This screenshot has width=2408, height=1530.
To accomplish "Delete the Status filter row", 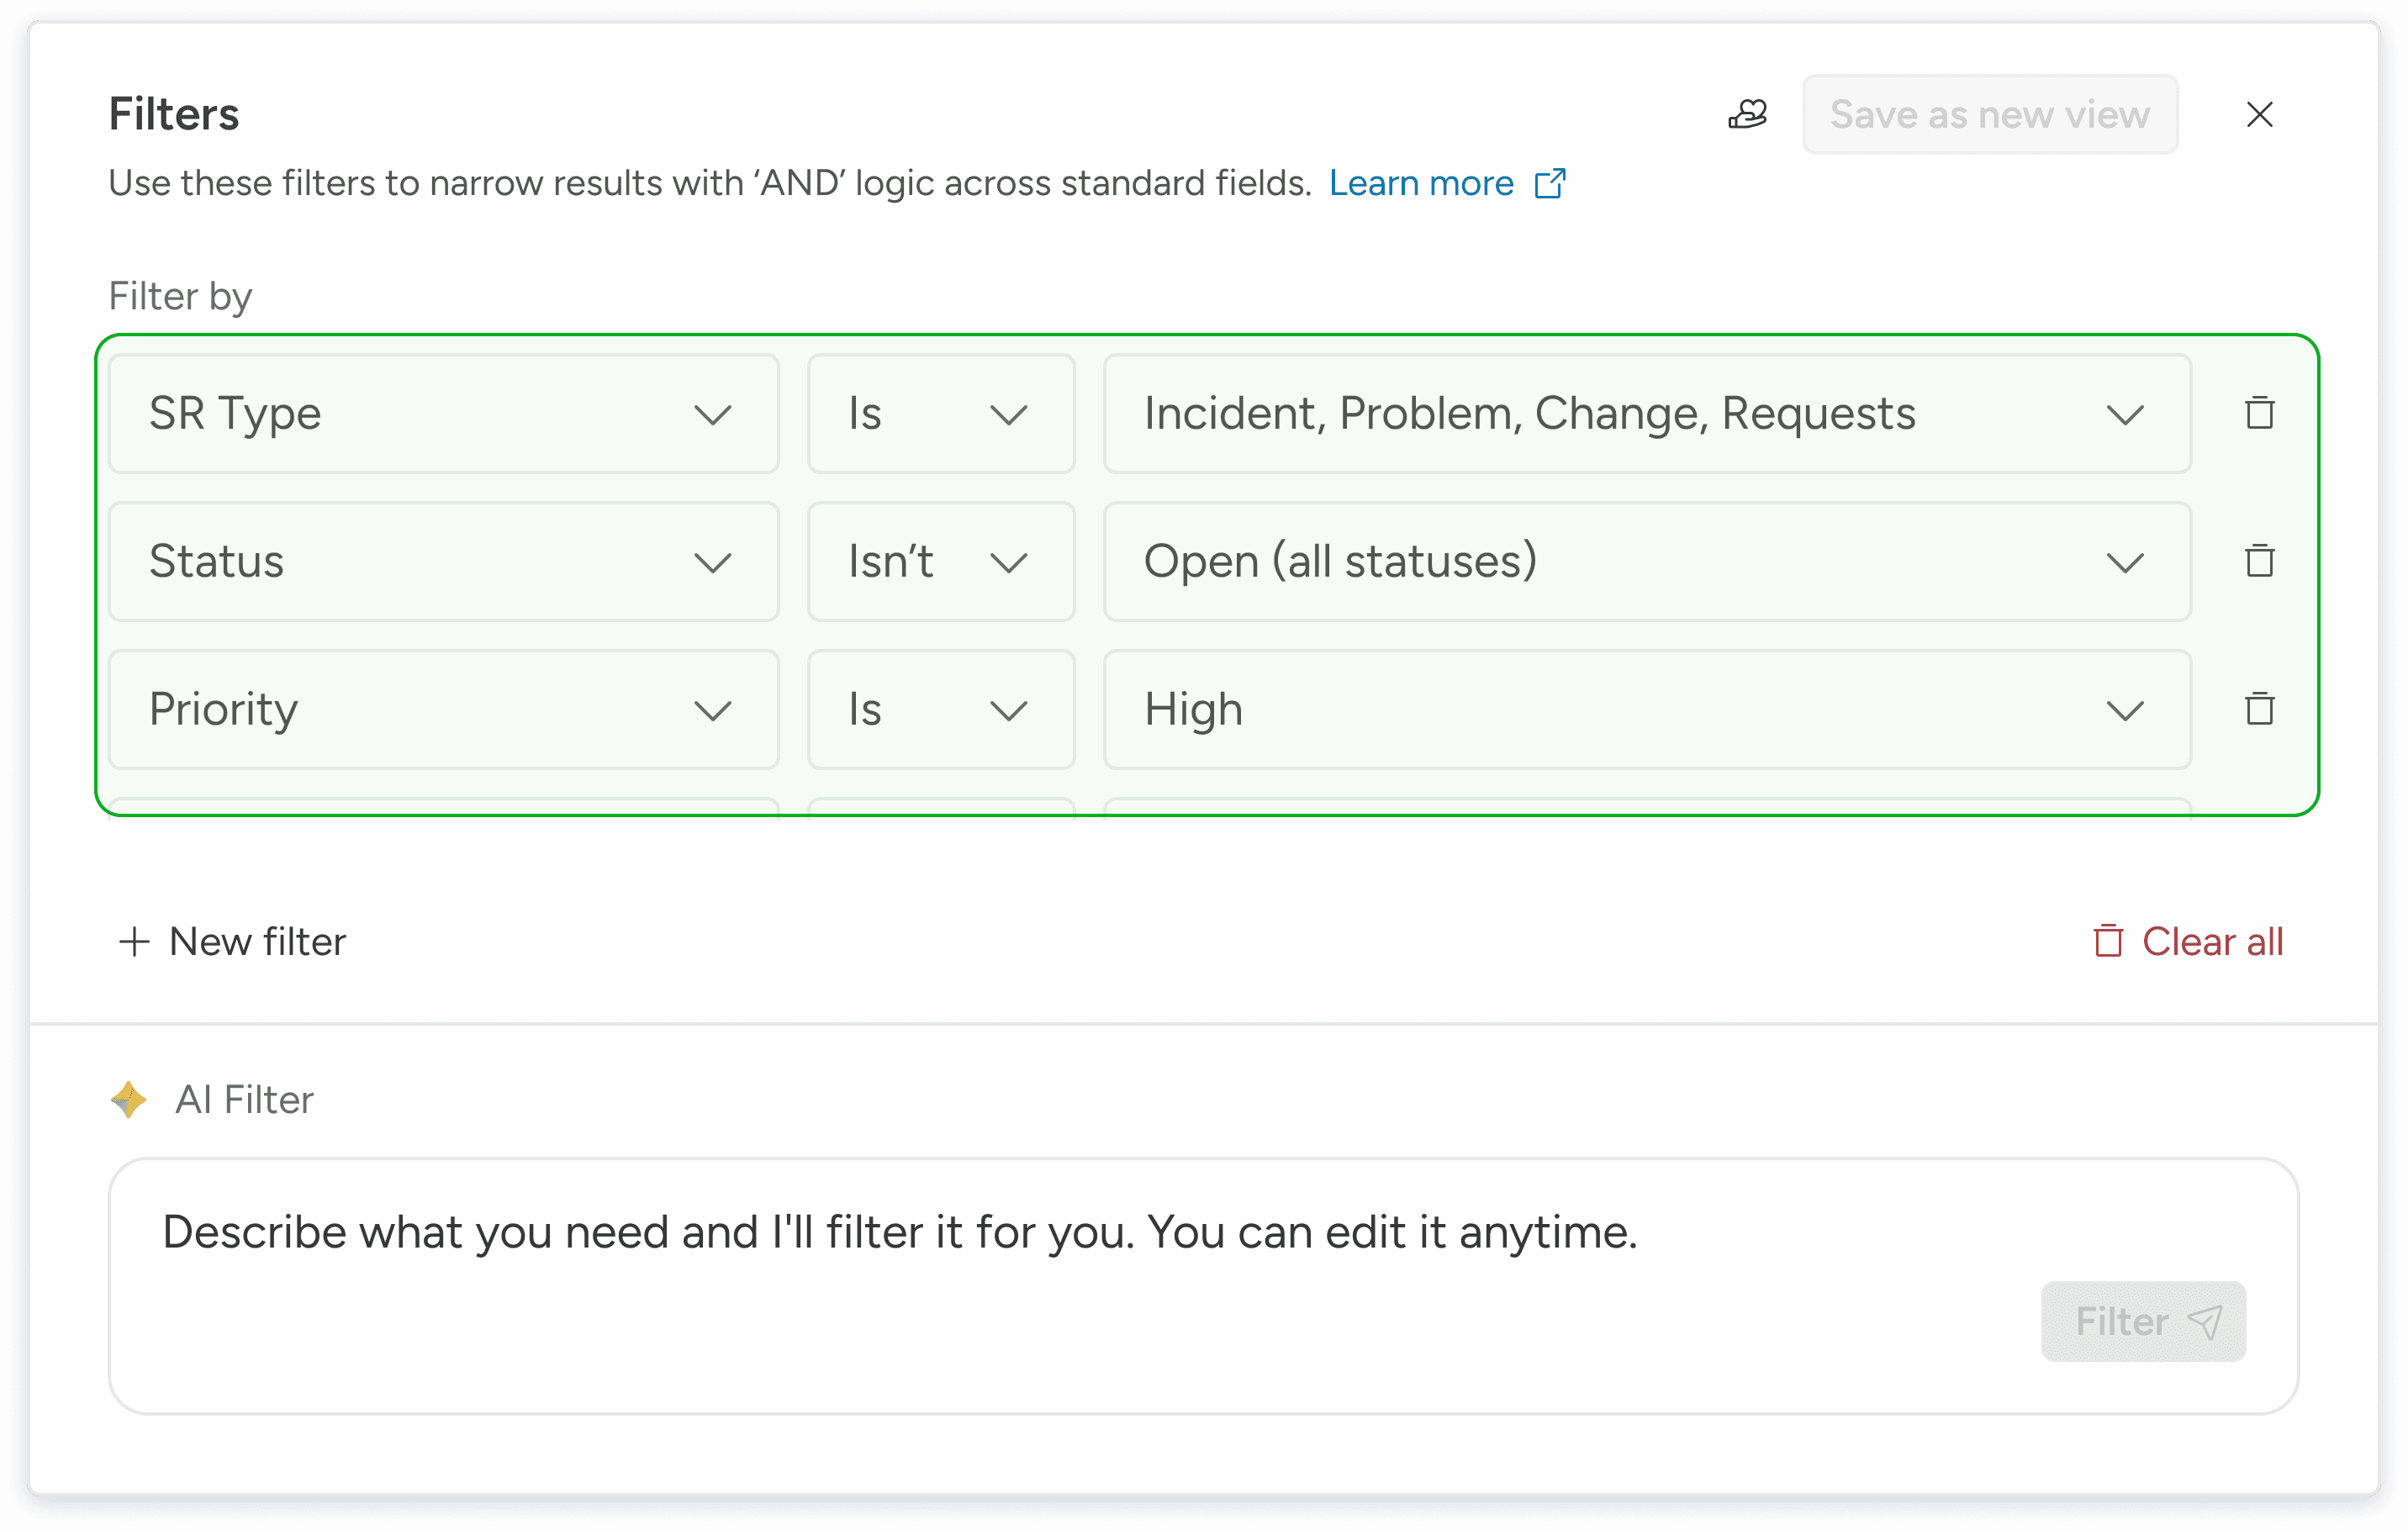I will coord(2259,561).
